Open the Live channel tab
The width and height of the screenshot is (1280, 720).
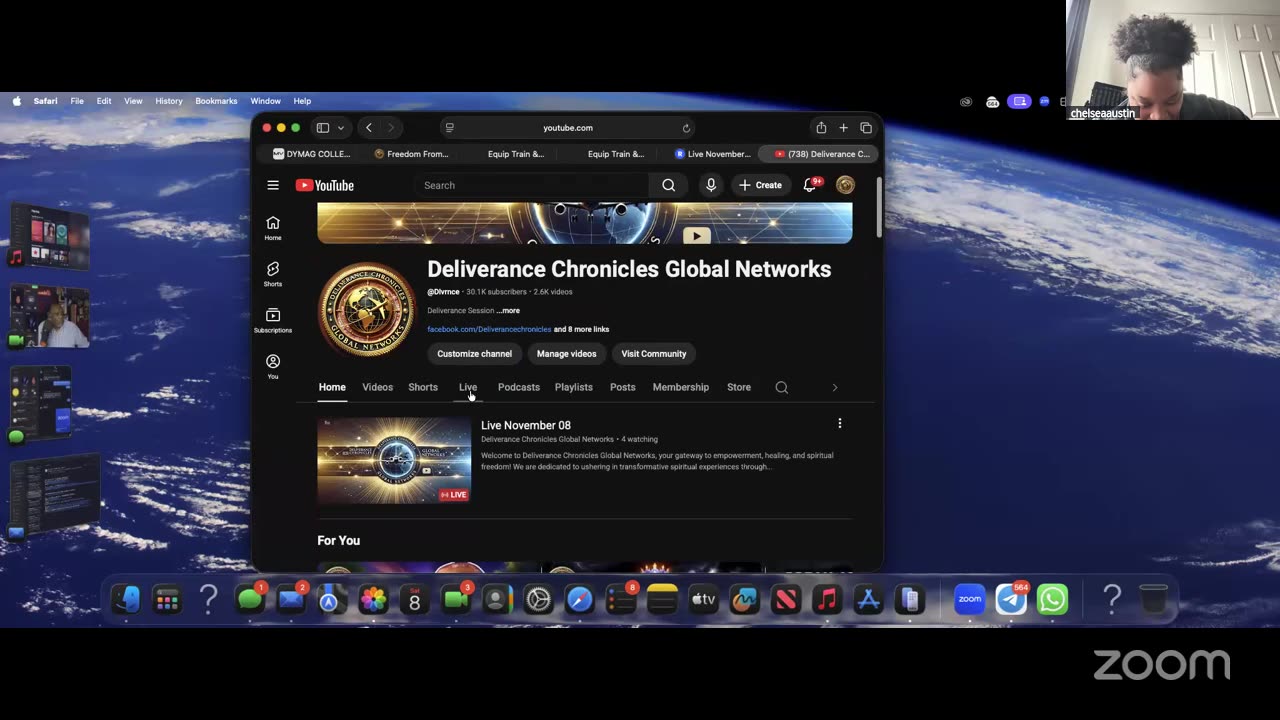click(468, 387)
